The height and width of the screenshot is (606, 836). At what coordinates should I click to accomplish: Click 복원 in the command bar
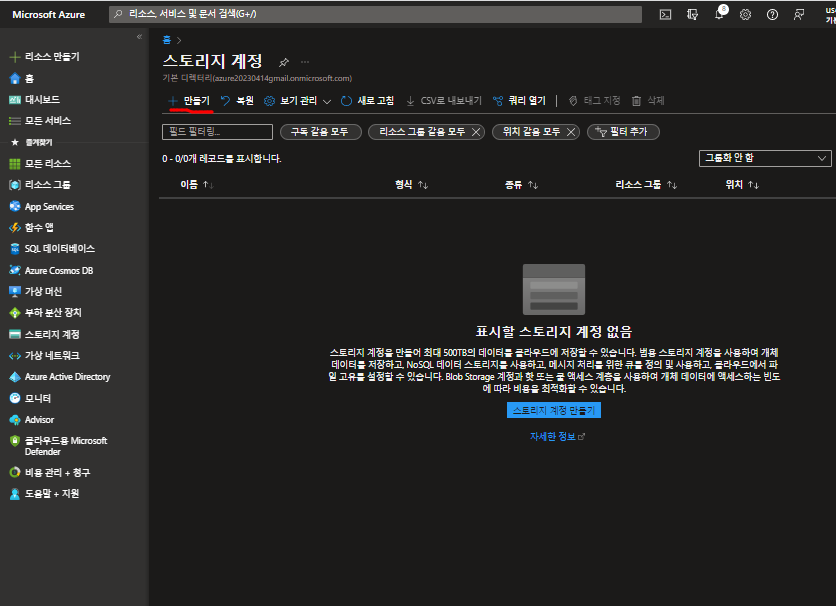point(237,101)
